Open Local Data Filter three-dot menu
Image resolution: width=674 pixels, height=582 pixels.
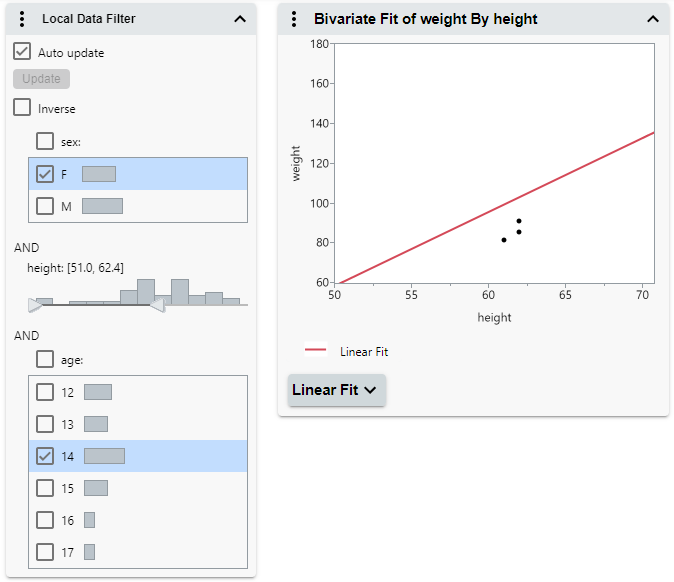pyautogui.click(x=22, y=18)
